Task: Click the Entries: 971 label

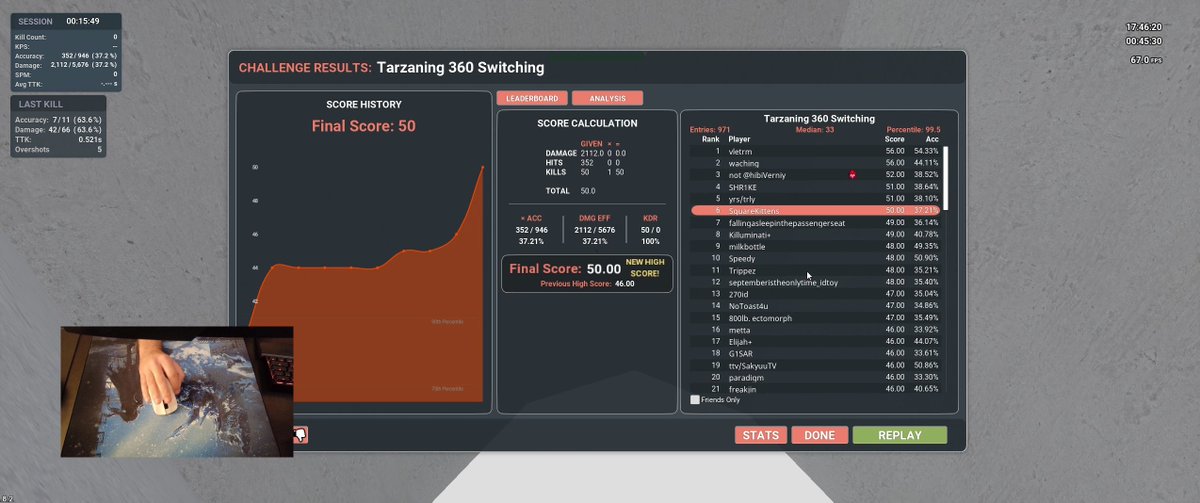Action: click(711, 130)
